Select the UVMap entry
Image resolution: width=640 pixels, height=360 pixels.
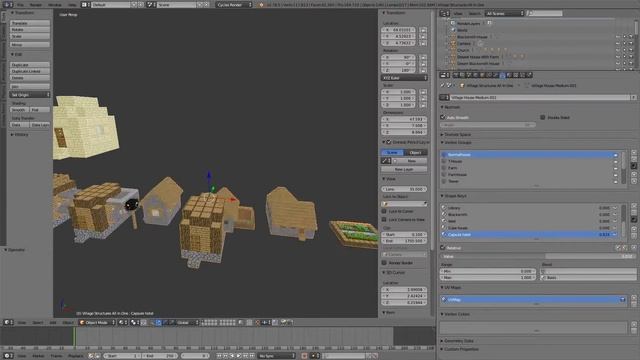(533, 300)
